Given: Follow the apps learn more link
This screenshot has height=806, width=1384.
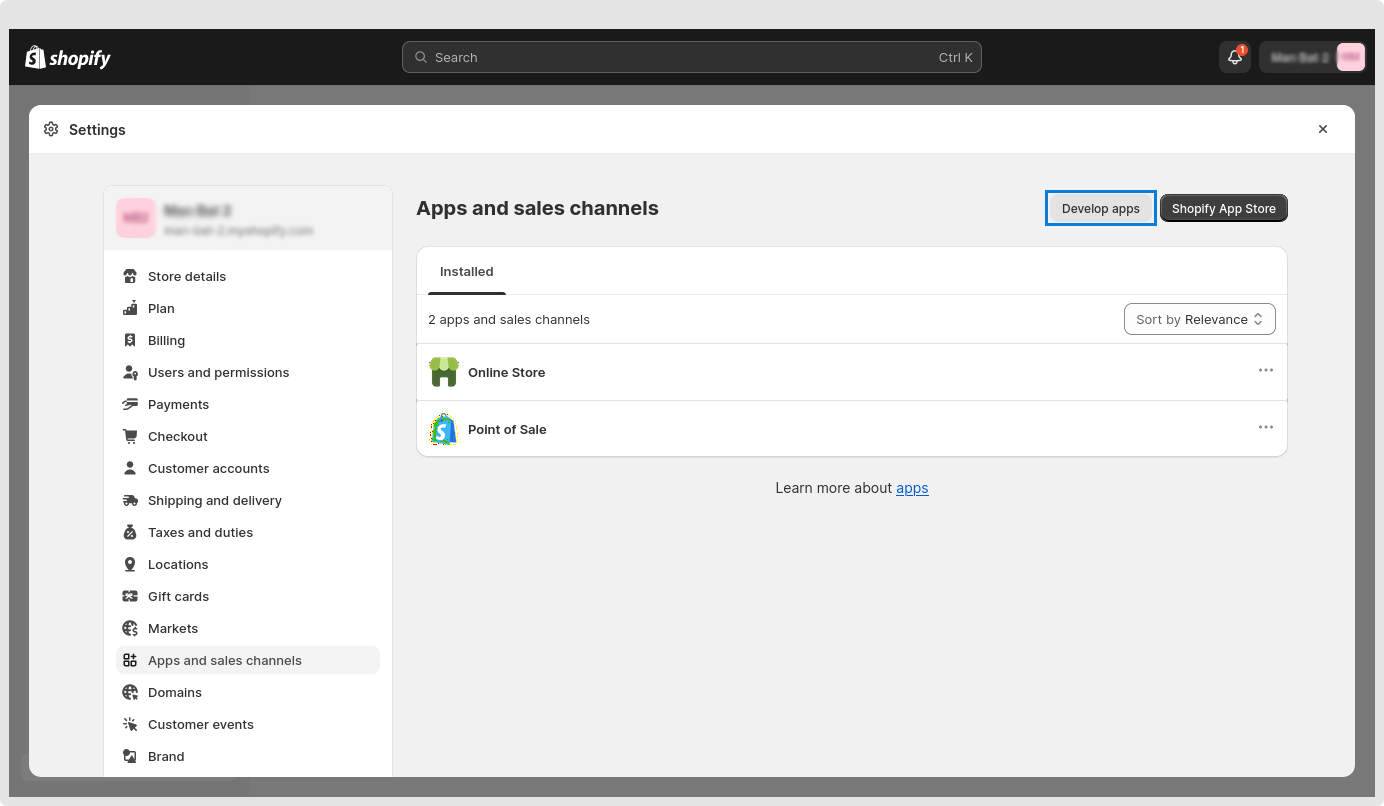Looking at the screenshot, I should 912,488.
